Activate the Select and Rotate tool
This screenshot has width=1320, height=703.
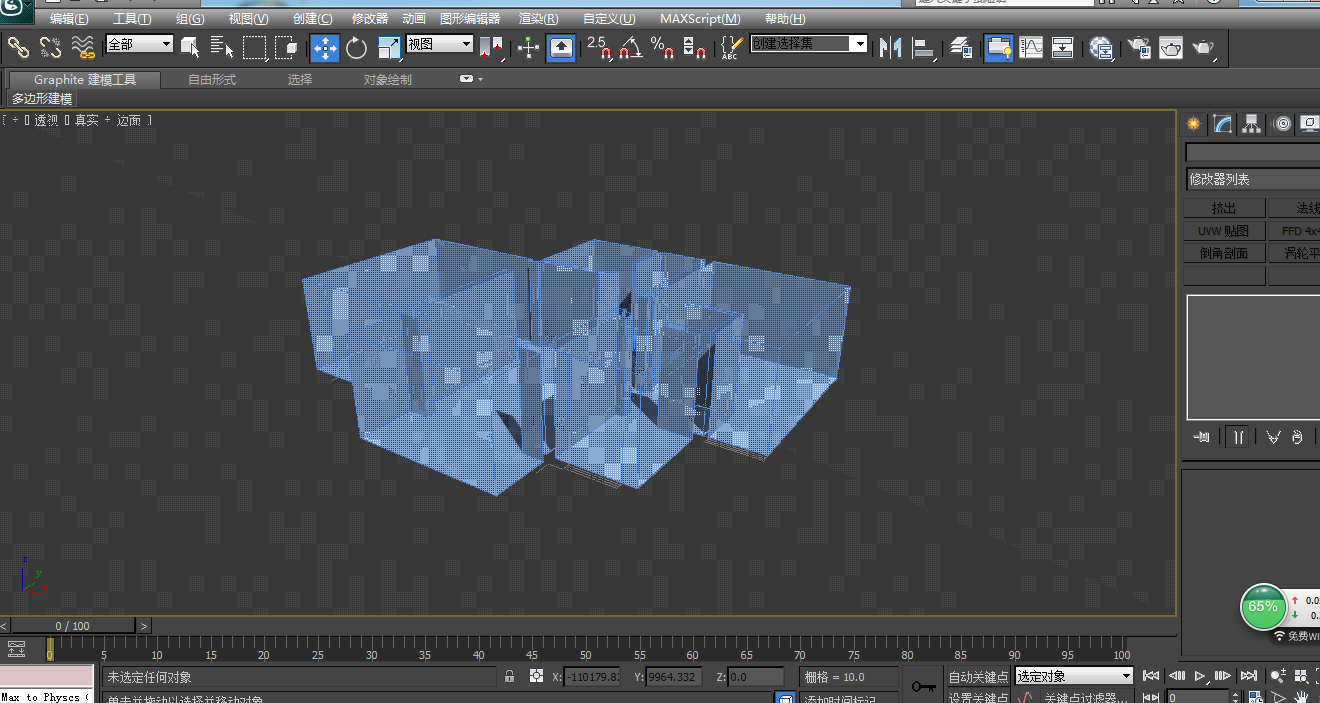point(357,46)
